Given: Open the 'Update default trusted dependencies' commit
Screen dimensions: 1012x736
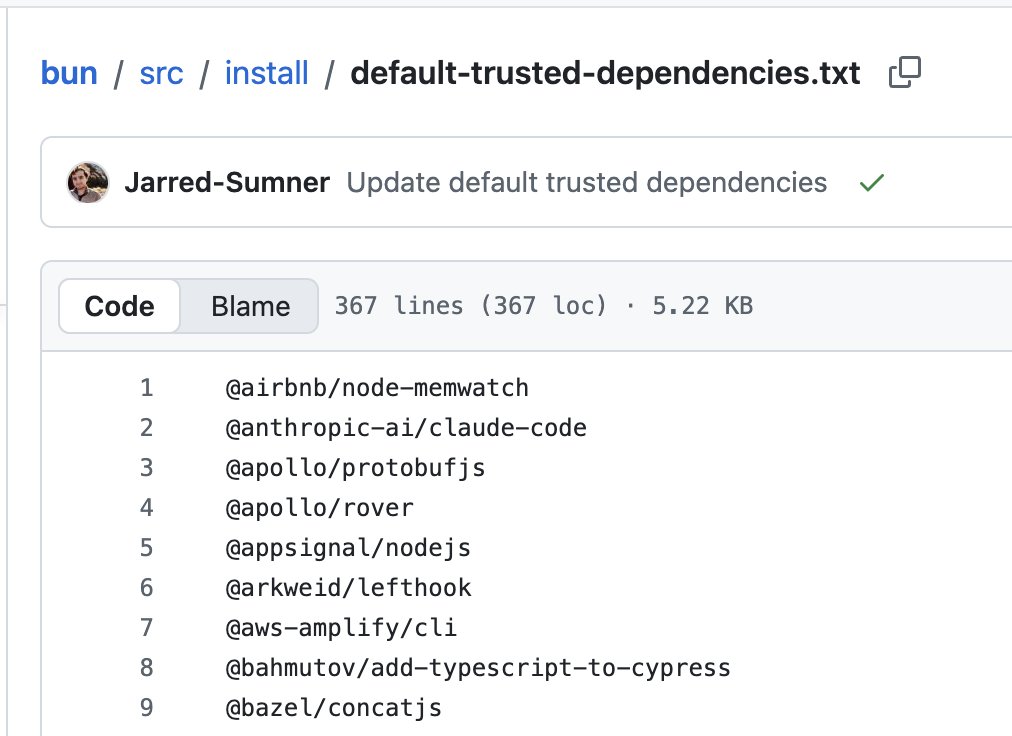Looking at the screenshot, I should click(x=587, y=183).
